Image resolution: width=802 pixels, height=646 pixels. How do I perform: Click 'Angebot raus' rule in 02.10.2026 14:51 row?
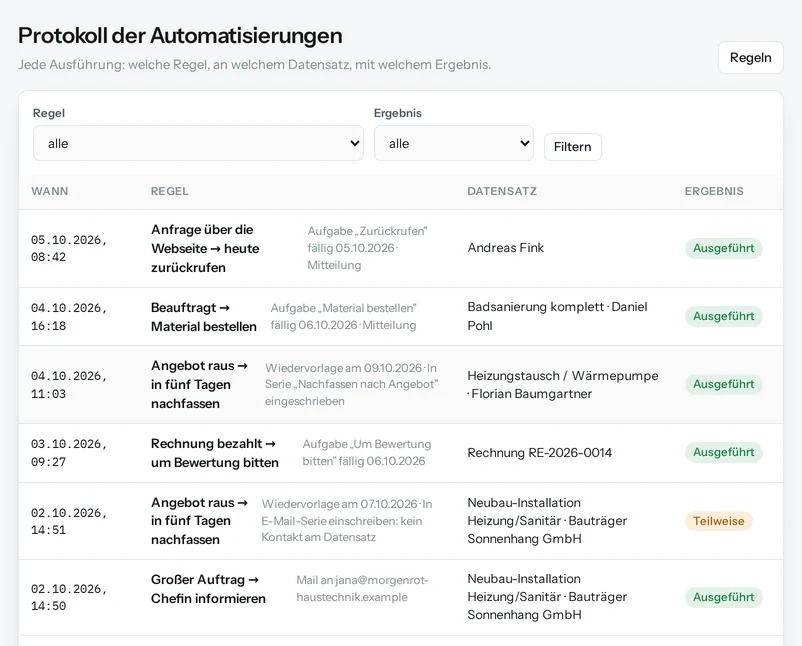click(199, 521)
